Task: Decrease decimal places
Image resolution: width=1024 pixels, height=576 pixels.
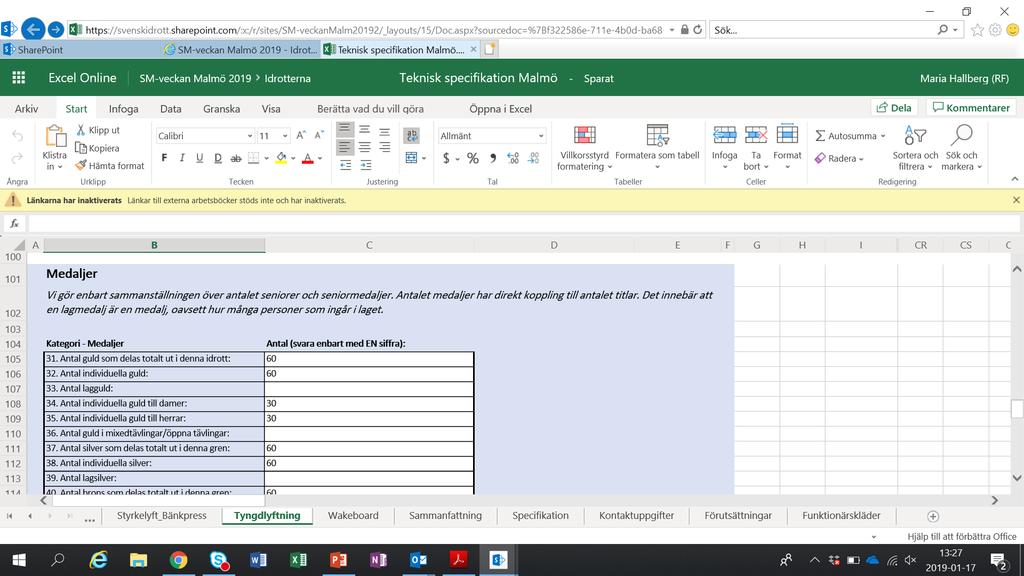Action: pos(534,158)
